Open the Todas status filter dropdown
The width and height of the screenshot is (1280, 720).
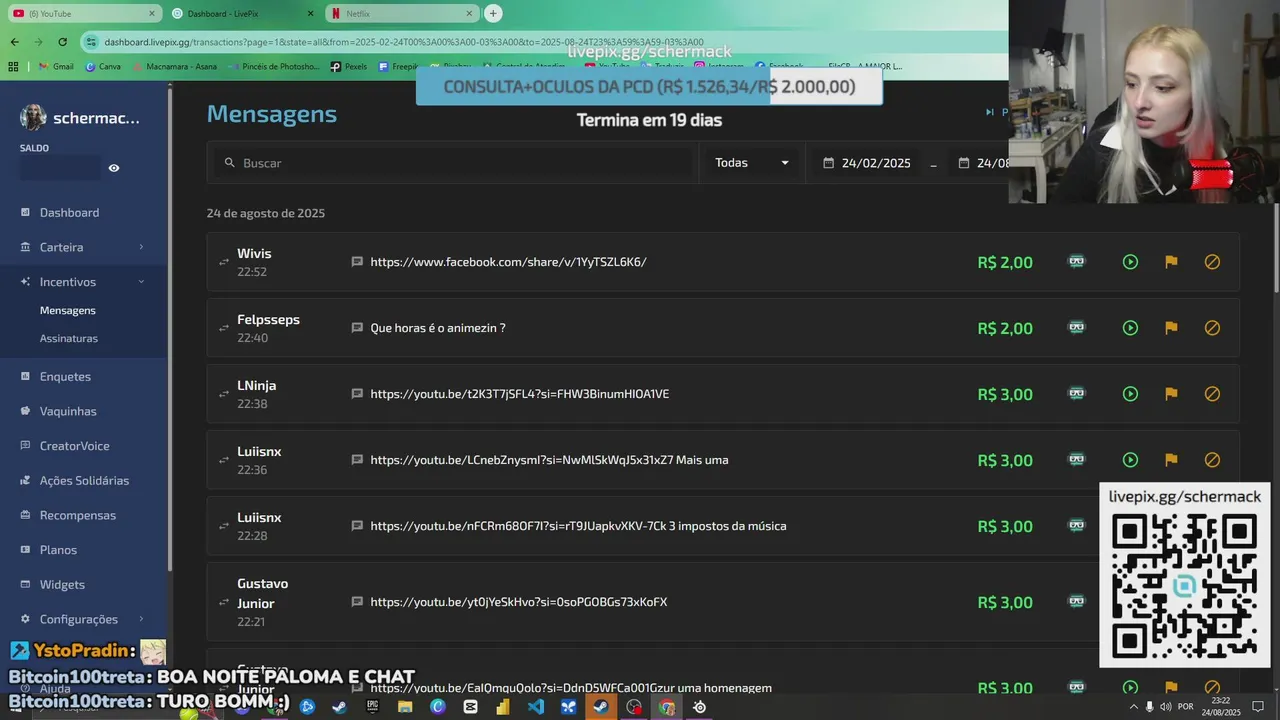pyautogui.click(x=751, y=162)
